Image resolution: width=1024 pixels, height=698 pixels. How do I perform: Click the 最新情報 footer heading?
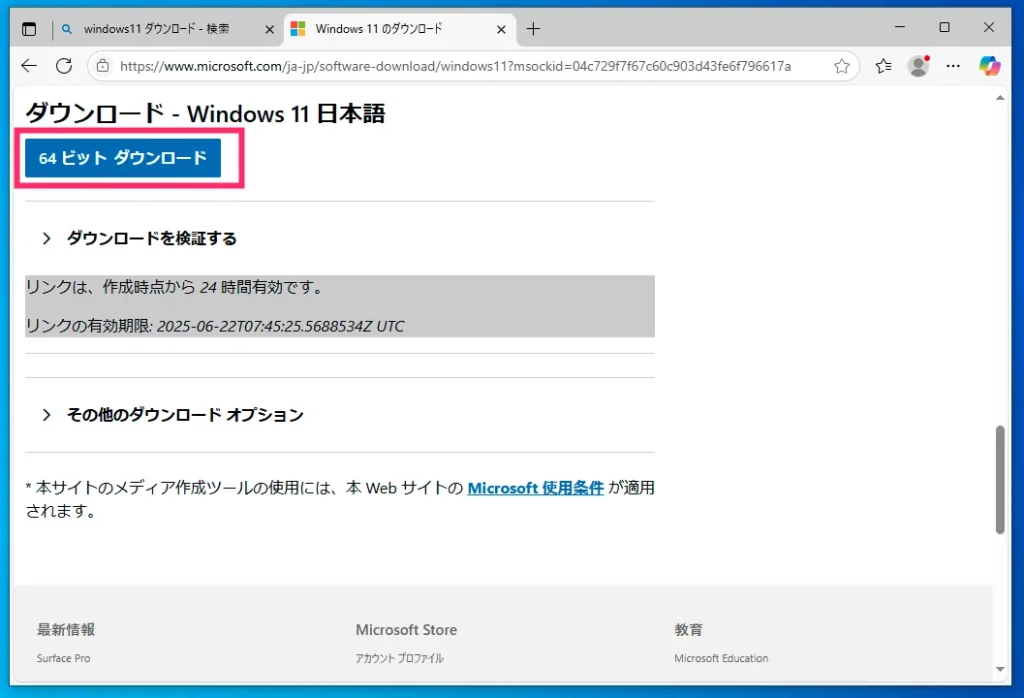pyautogui.click(x=65, y=629)
